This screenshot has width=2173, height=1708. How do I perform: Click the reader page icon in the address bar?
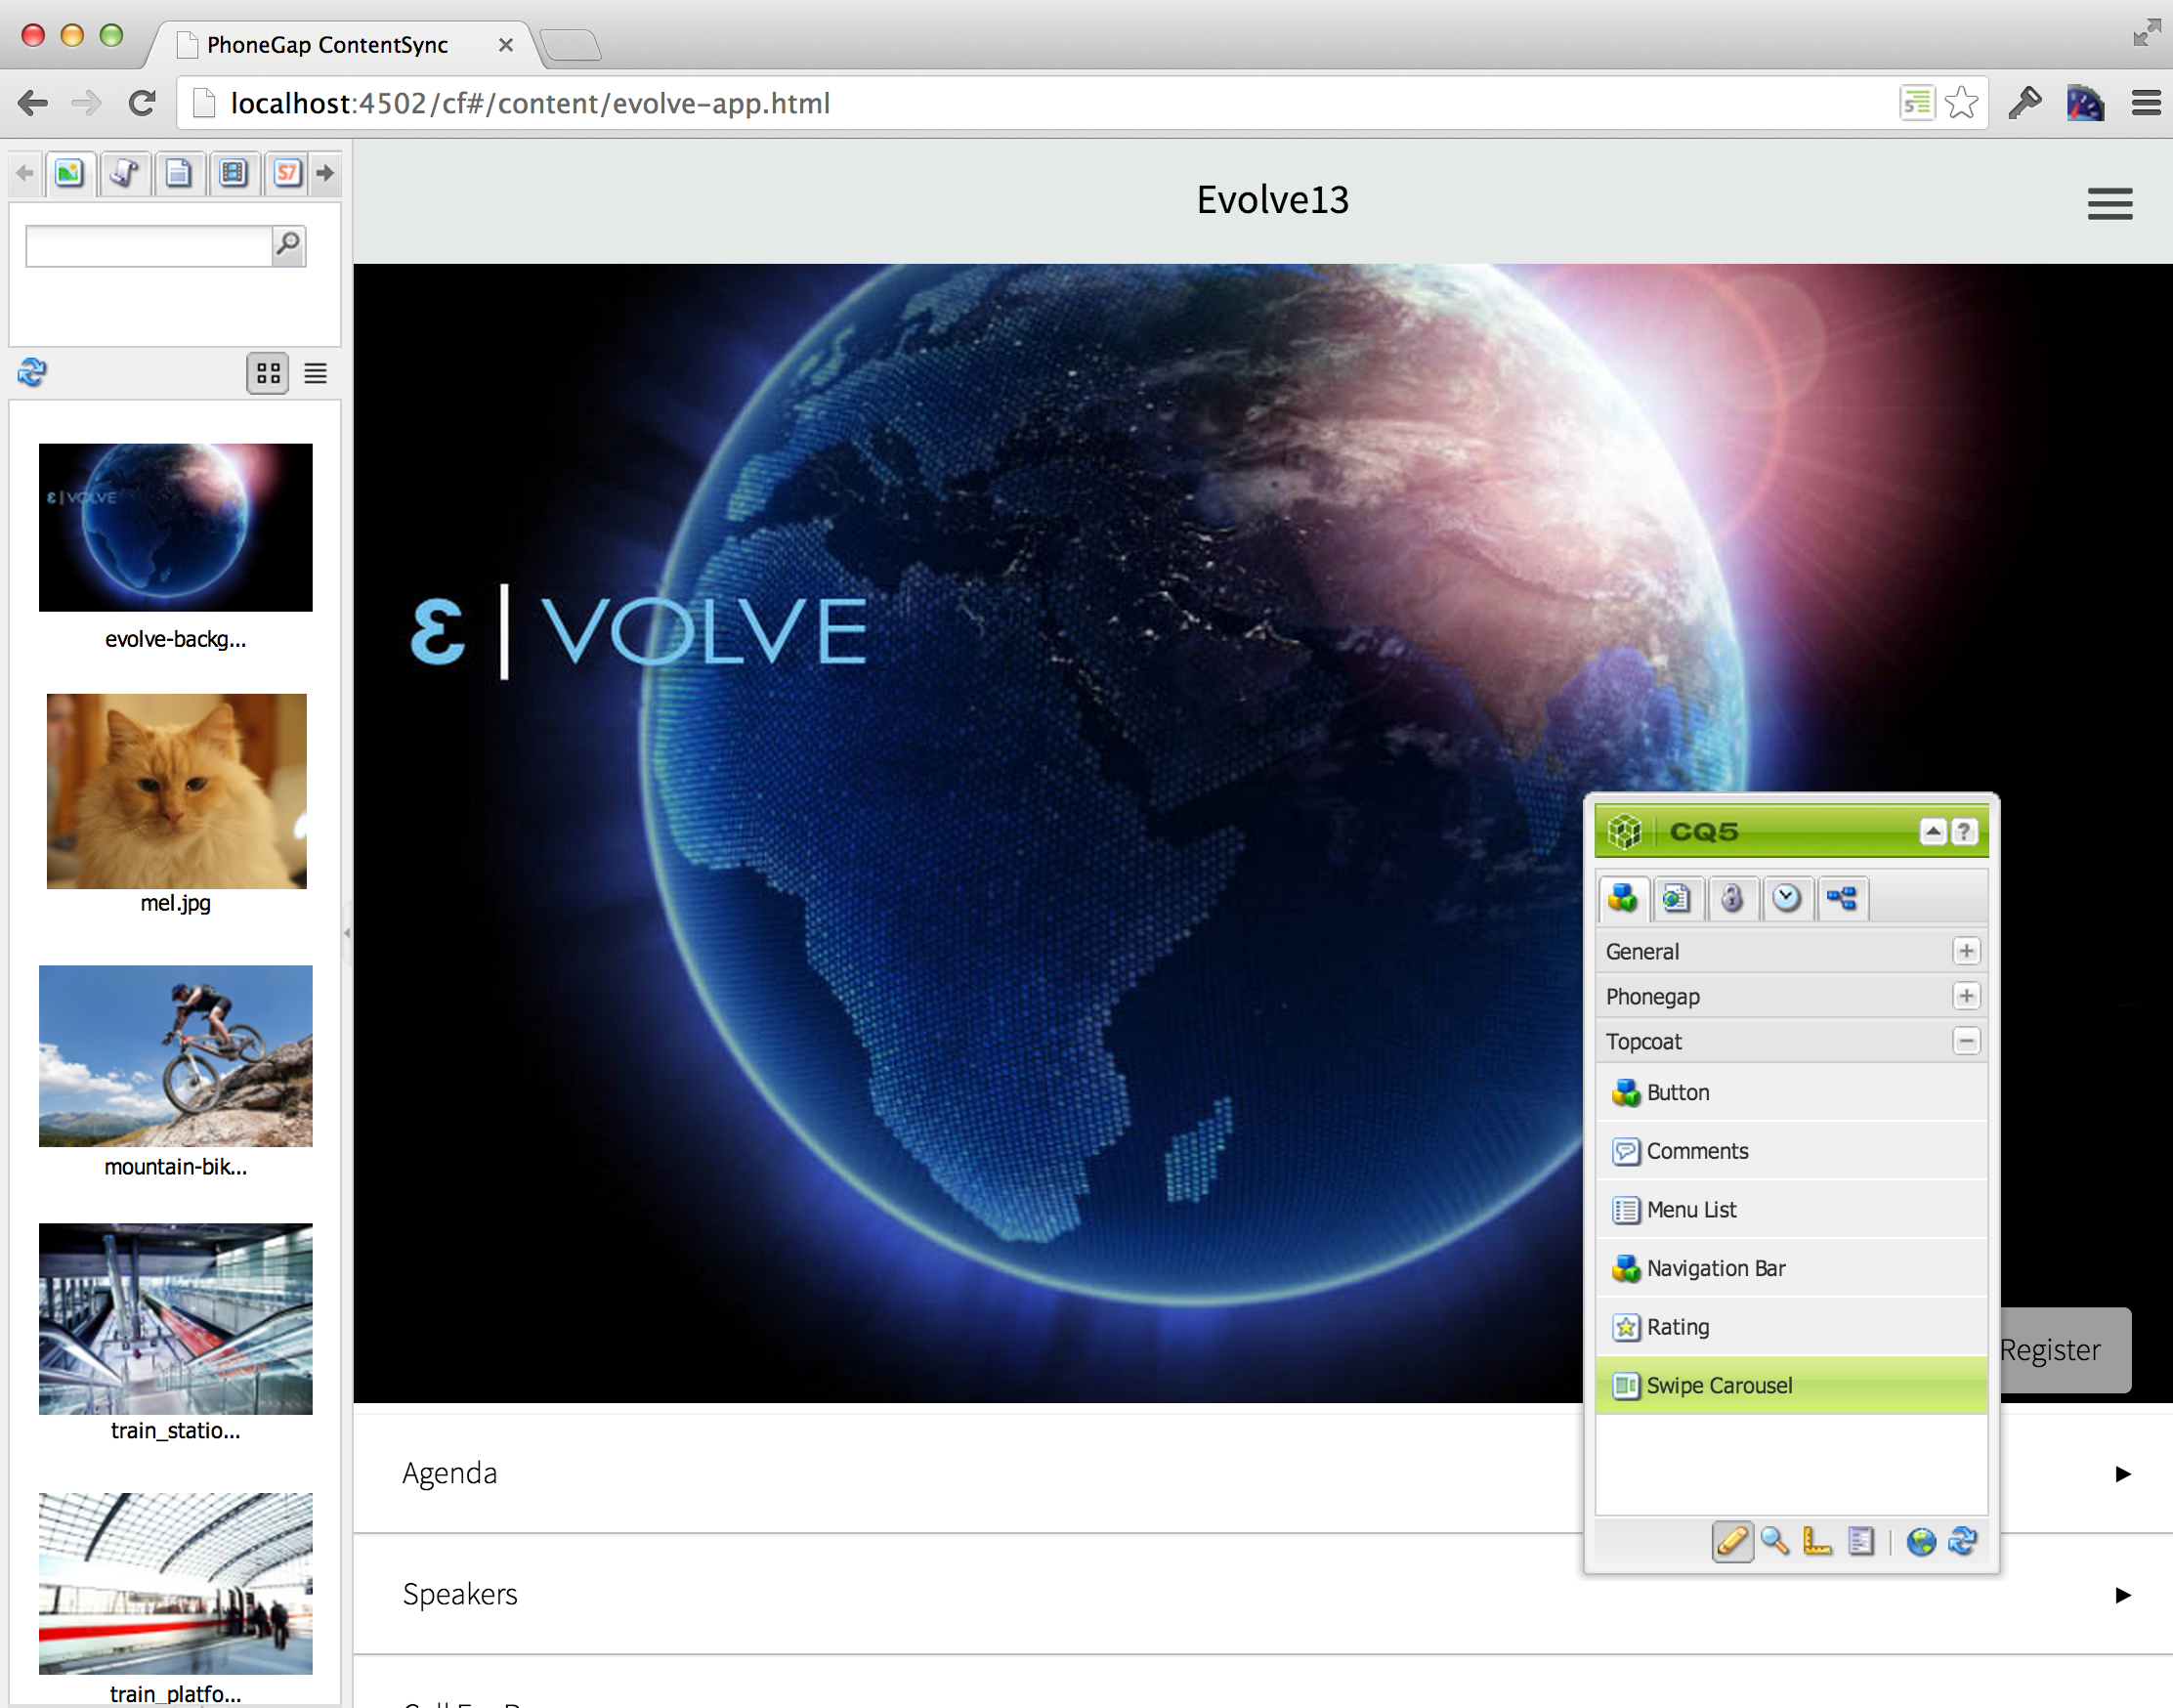[x=1917, y=103]
